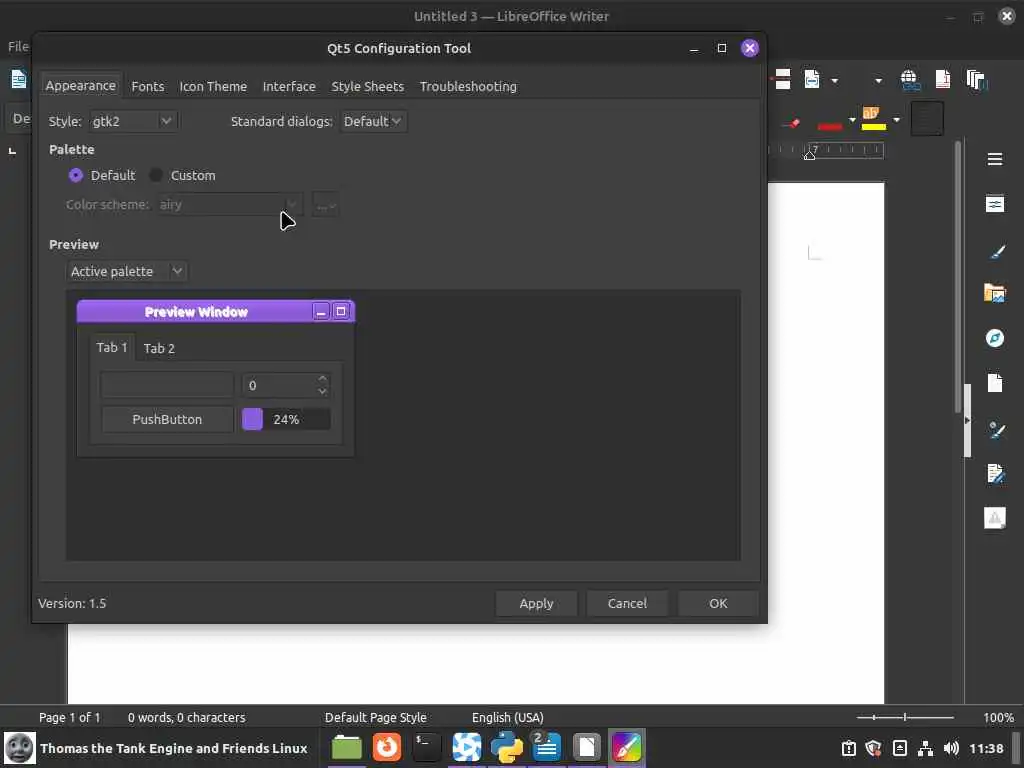Viewport: 1024px width, 768px height.
Task: Switch to the Interface tab
Action: [289, 86]
